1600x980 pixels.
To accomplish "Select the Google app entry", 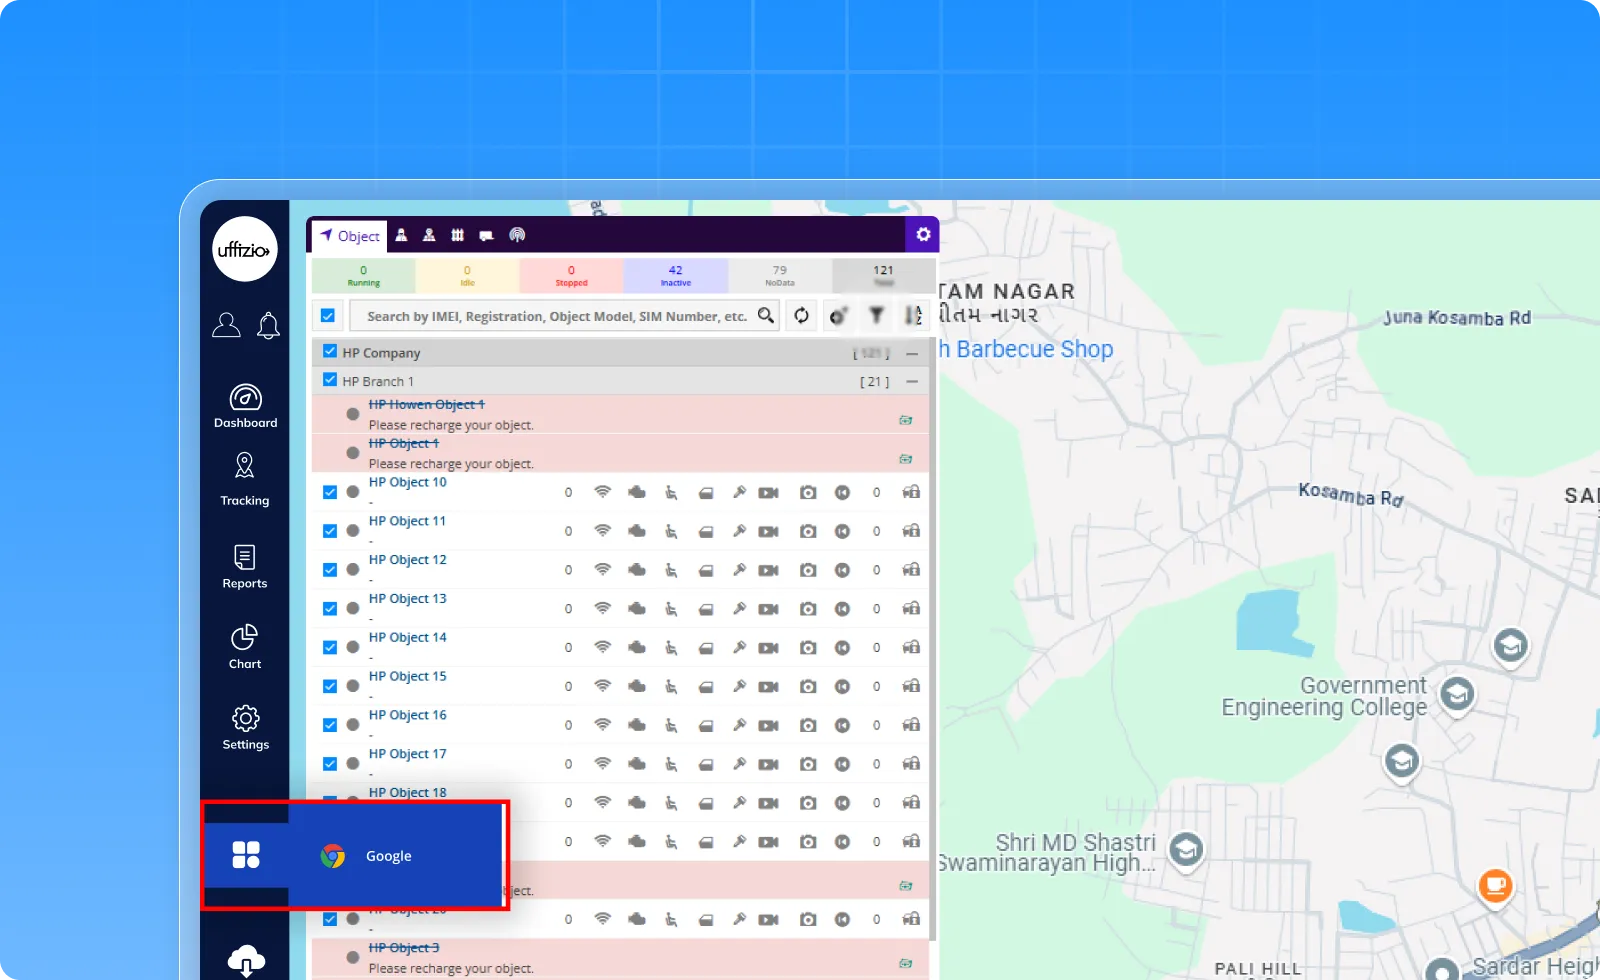I will tap(388, 856).
